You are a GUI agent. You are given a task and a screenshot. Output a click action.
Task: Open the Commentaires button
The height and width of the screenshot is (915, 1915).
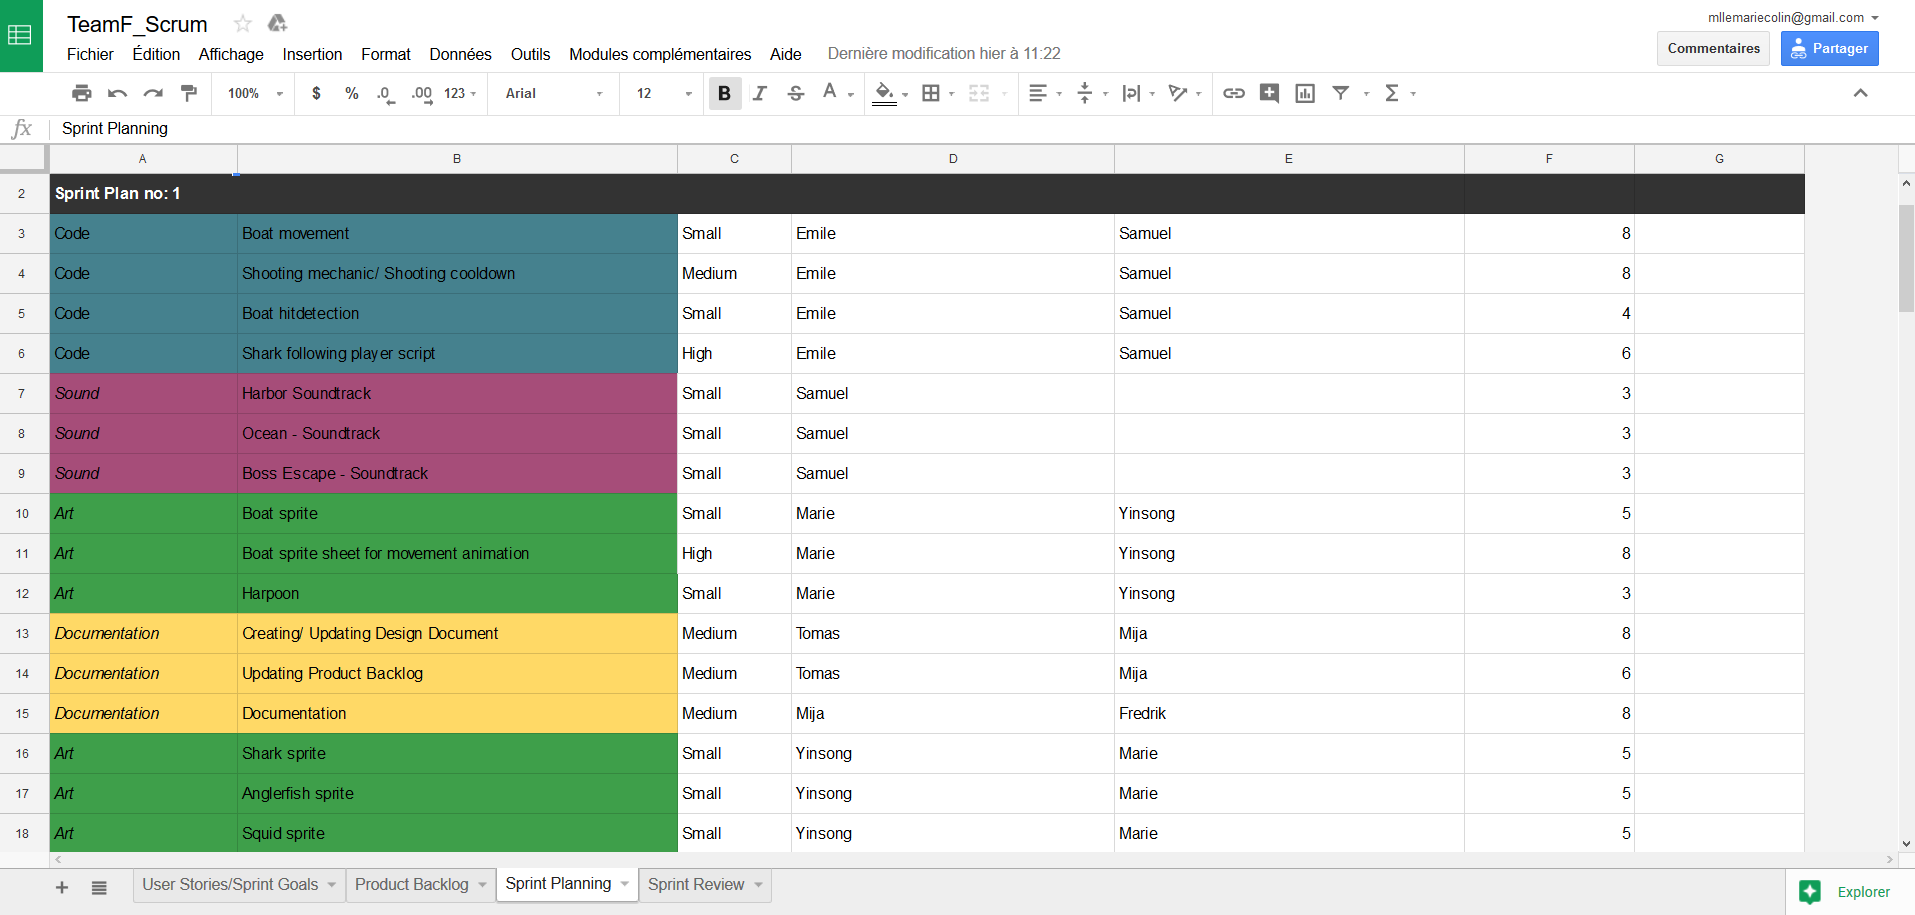pos(1713,48)
